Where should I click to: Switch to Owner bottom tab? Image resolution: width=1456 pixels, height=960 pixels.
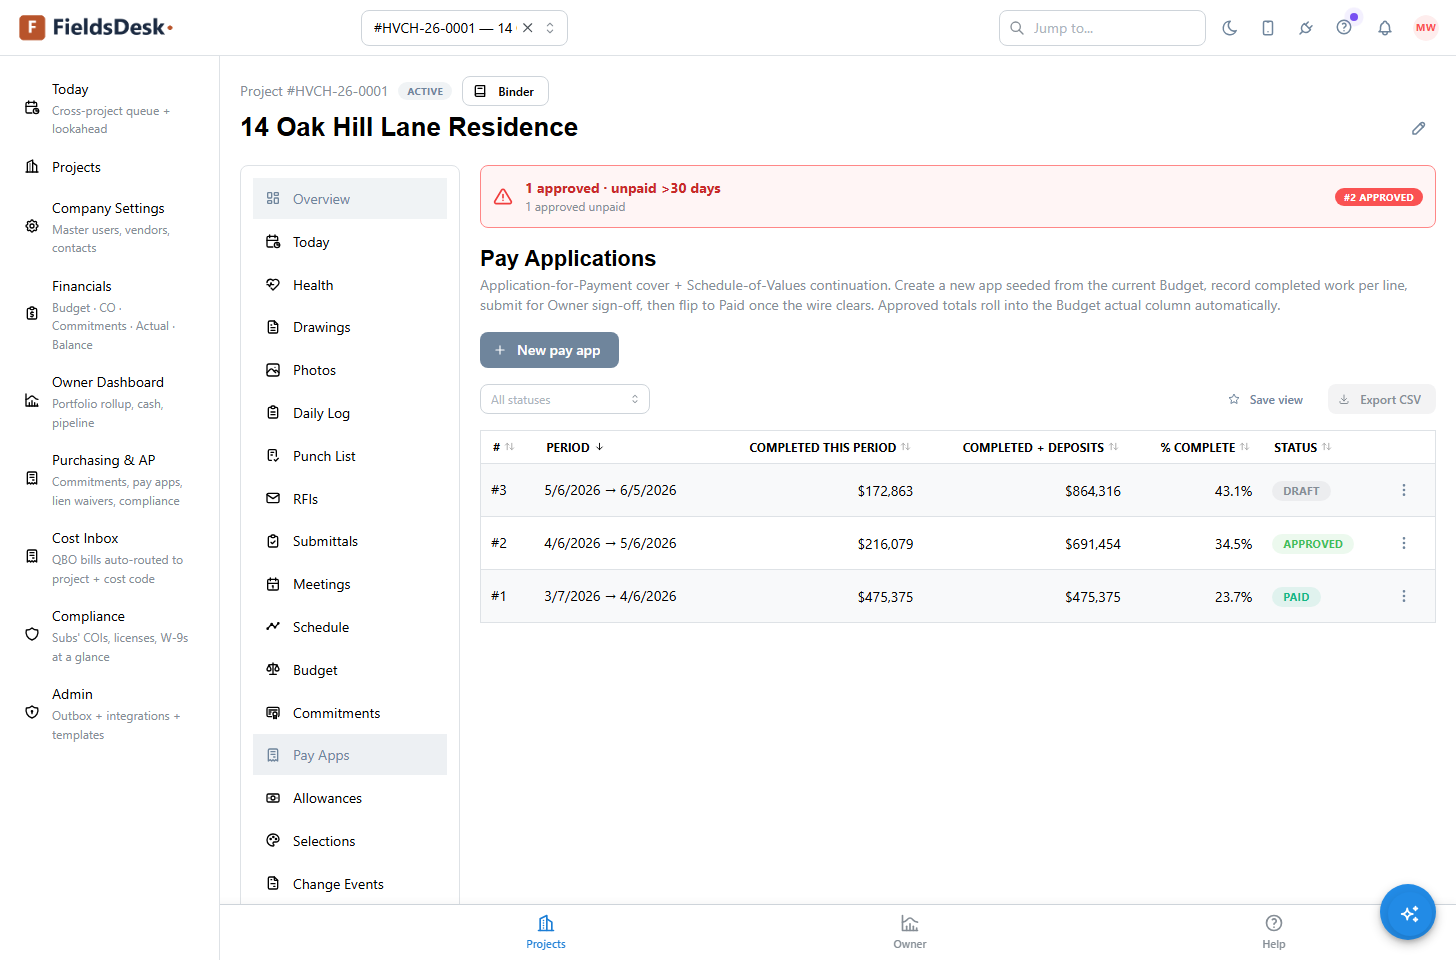point(910,932)
